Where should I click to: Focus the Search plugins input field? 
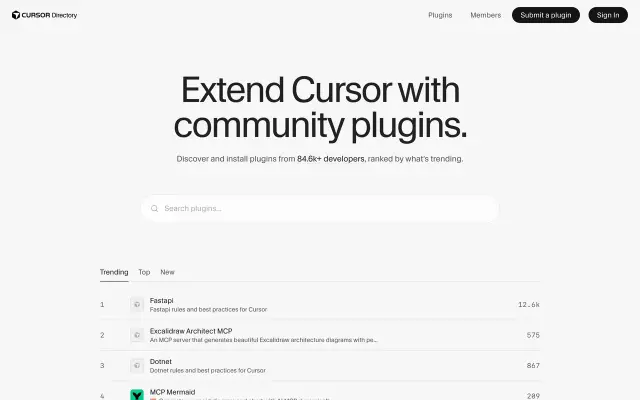click(x=320, y=209)
